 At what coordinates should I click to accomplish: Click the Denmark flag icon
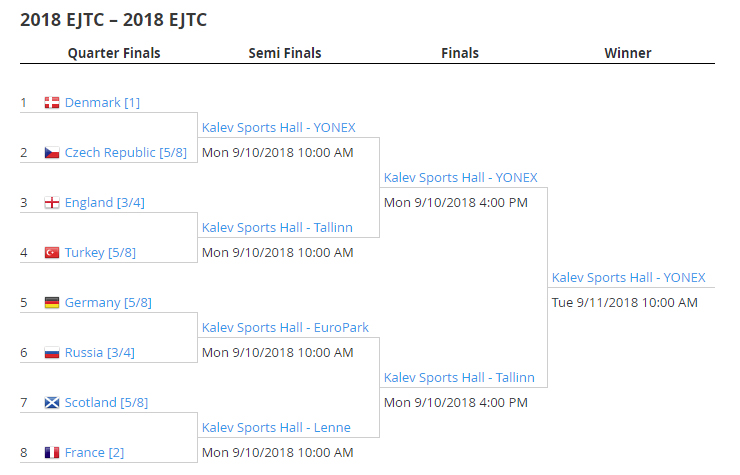click(52, 103)
